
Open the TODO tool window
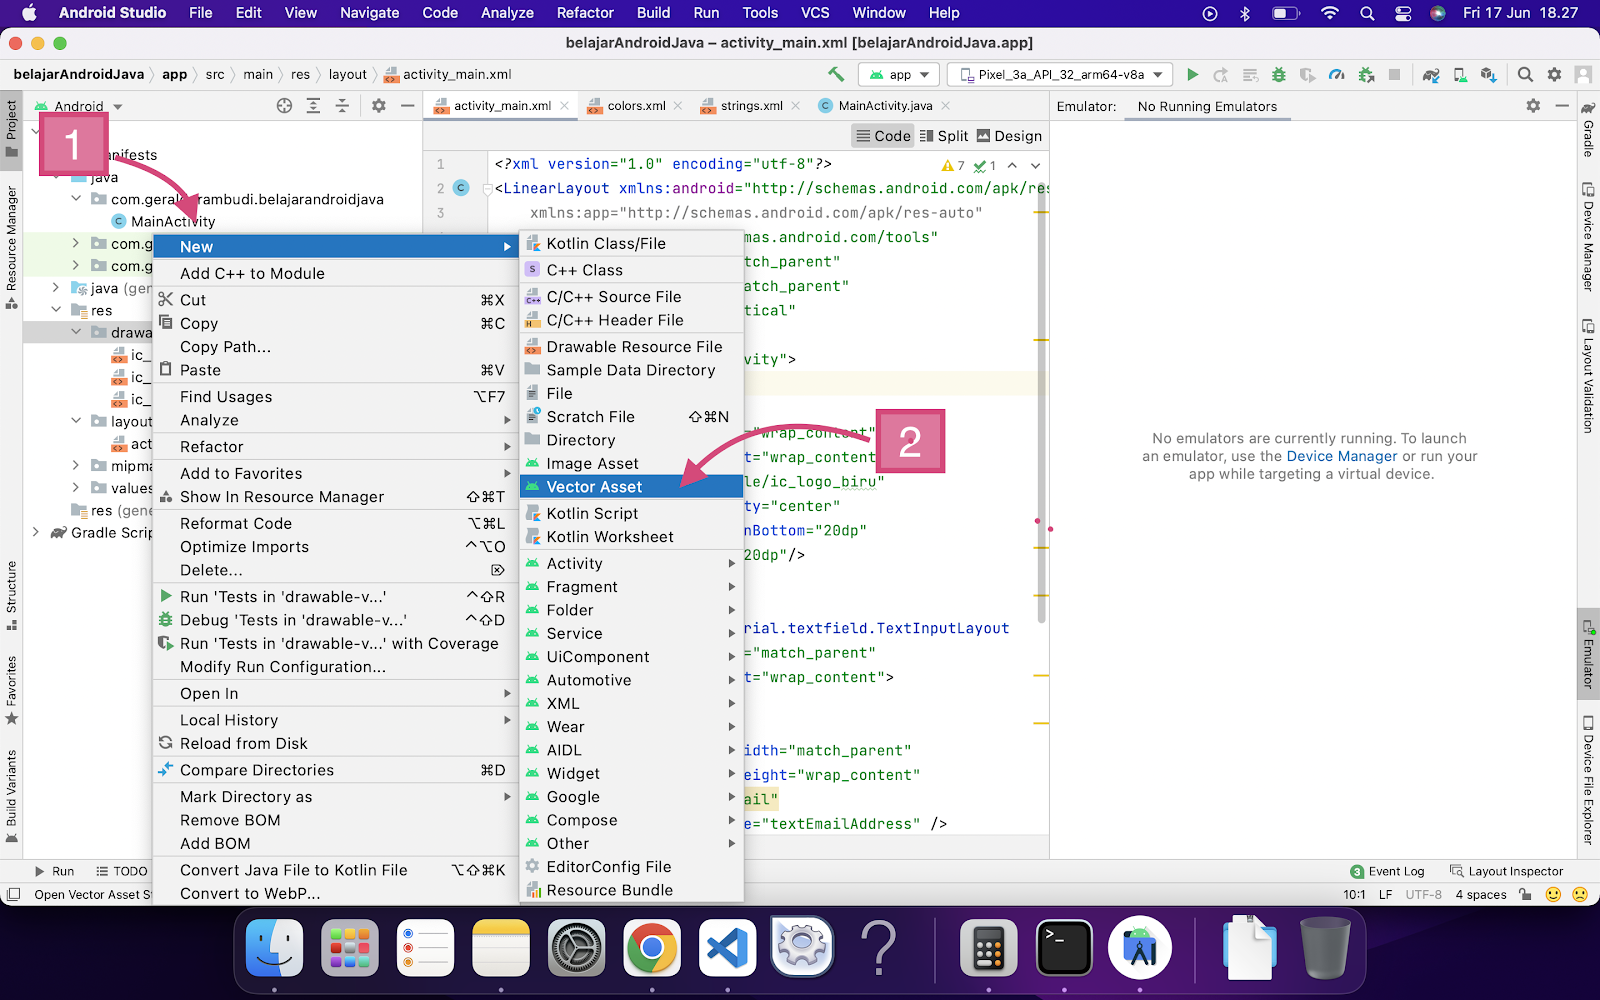coord(121,871)
